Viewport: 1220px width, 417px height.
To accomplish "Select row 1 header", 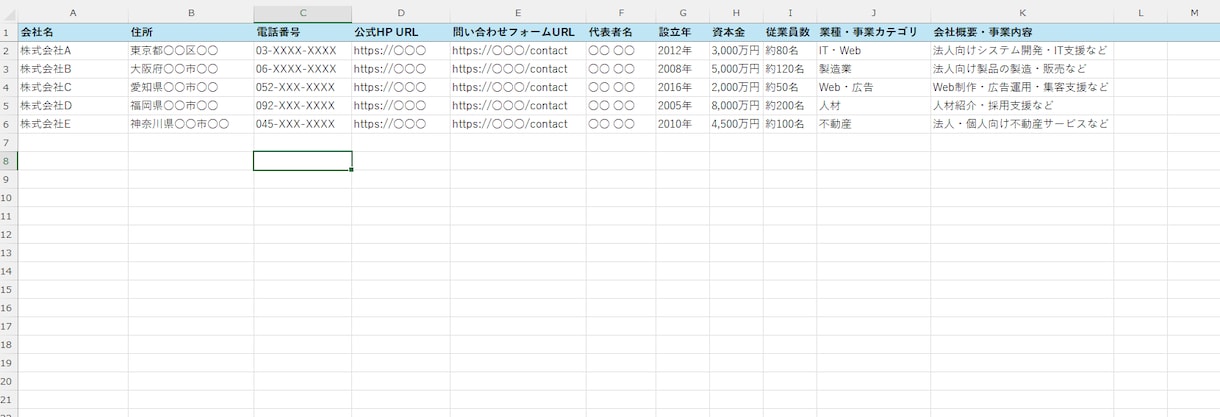I will [8, 32].
